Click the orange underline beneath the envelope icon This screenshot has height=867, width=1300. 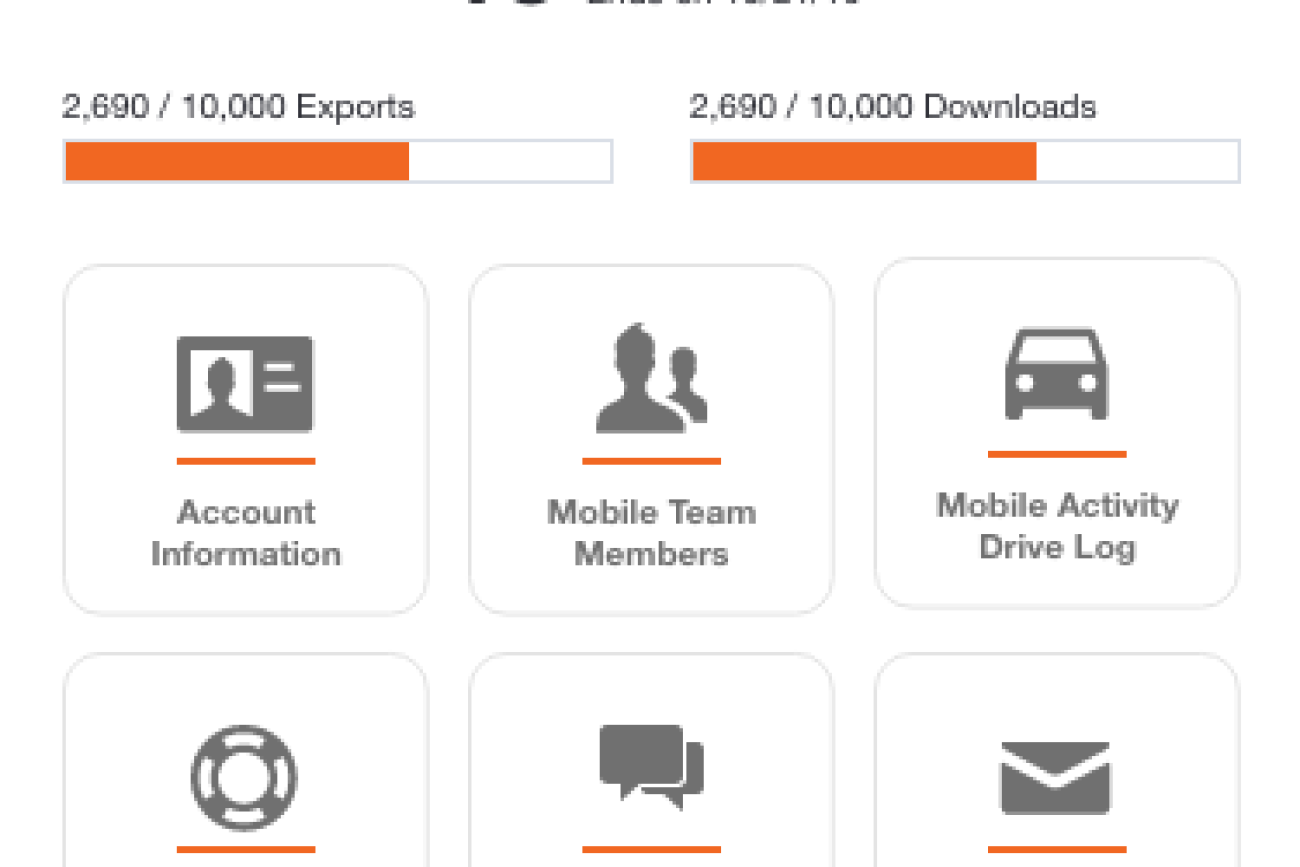1056,849
